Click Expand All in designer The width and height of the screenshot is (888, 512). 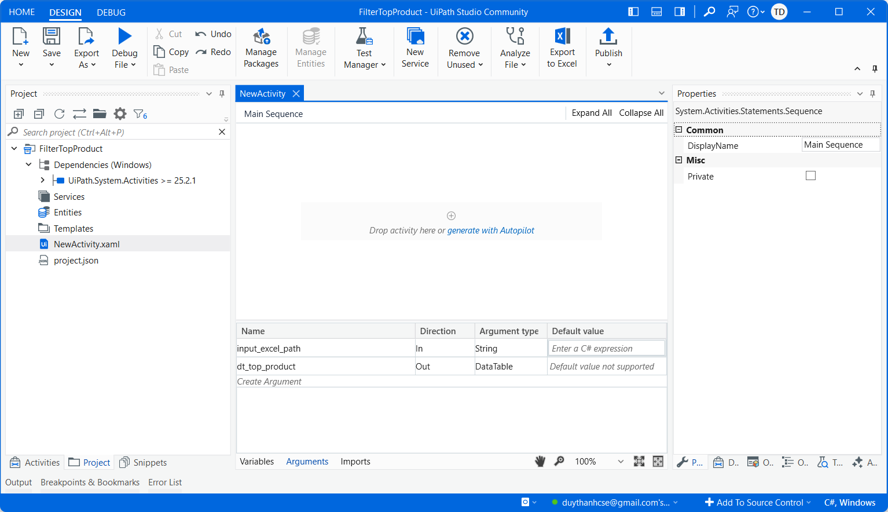click(x=591, y=113)
